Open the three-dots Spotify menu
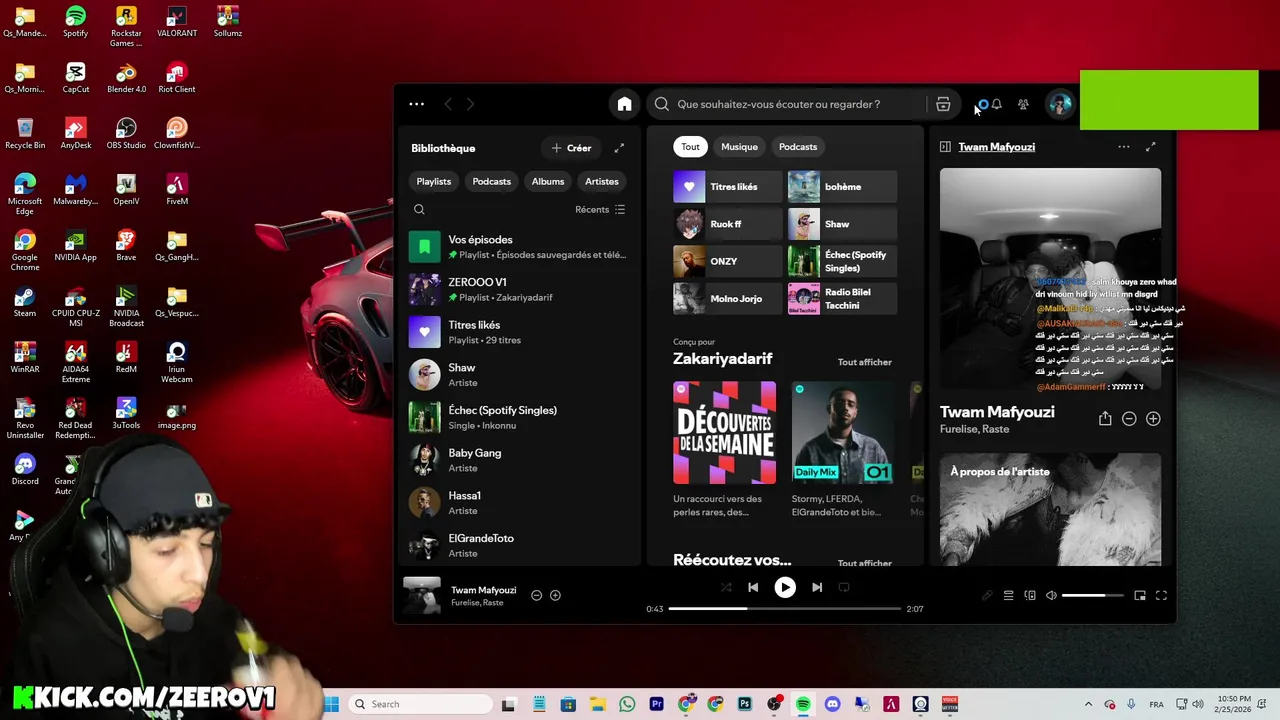The width and height of the screenshot is (1280, 720). pyautogui.click(x=416, y=104)
